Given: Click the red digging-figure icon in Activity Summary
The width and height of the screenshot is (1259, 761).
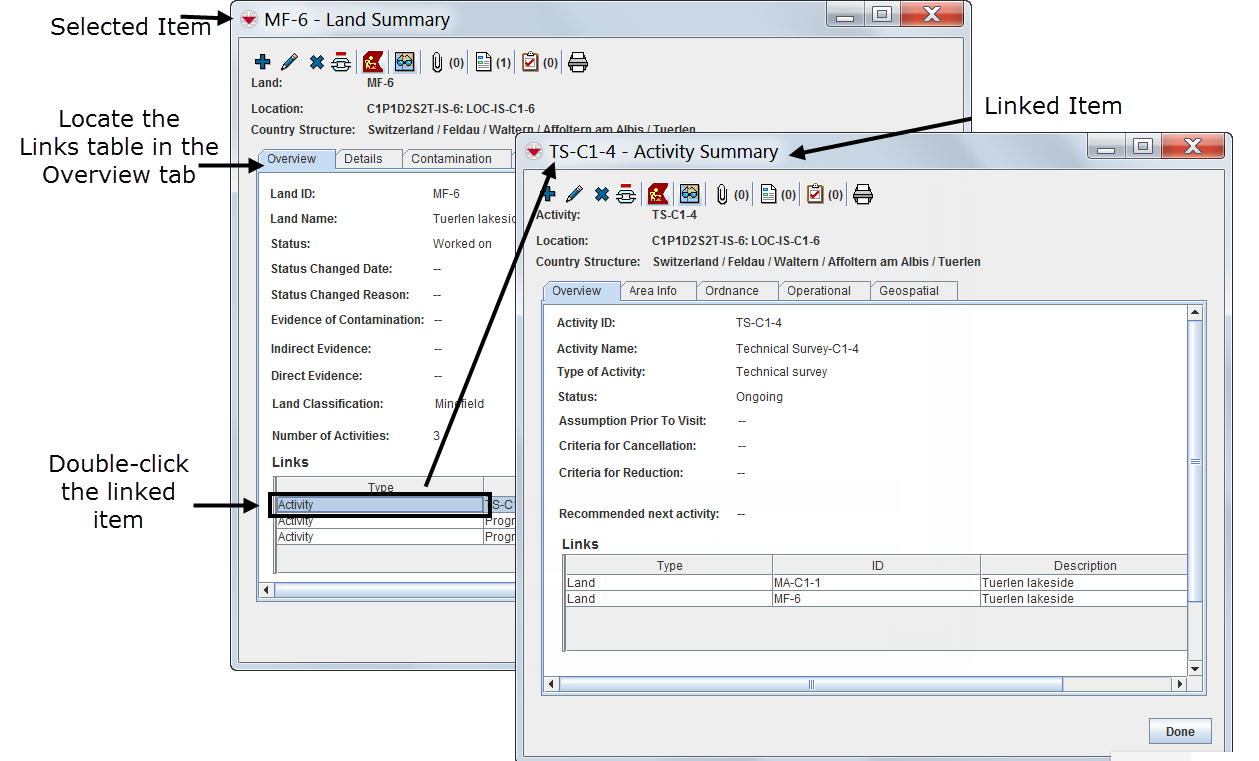Looking at the screenshot, I should coord(658,194).
